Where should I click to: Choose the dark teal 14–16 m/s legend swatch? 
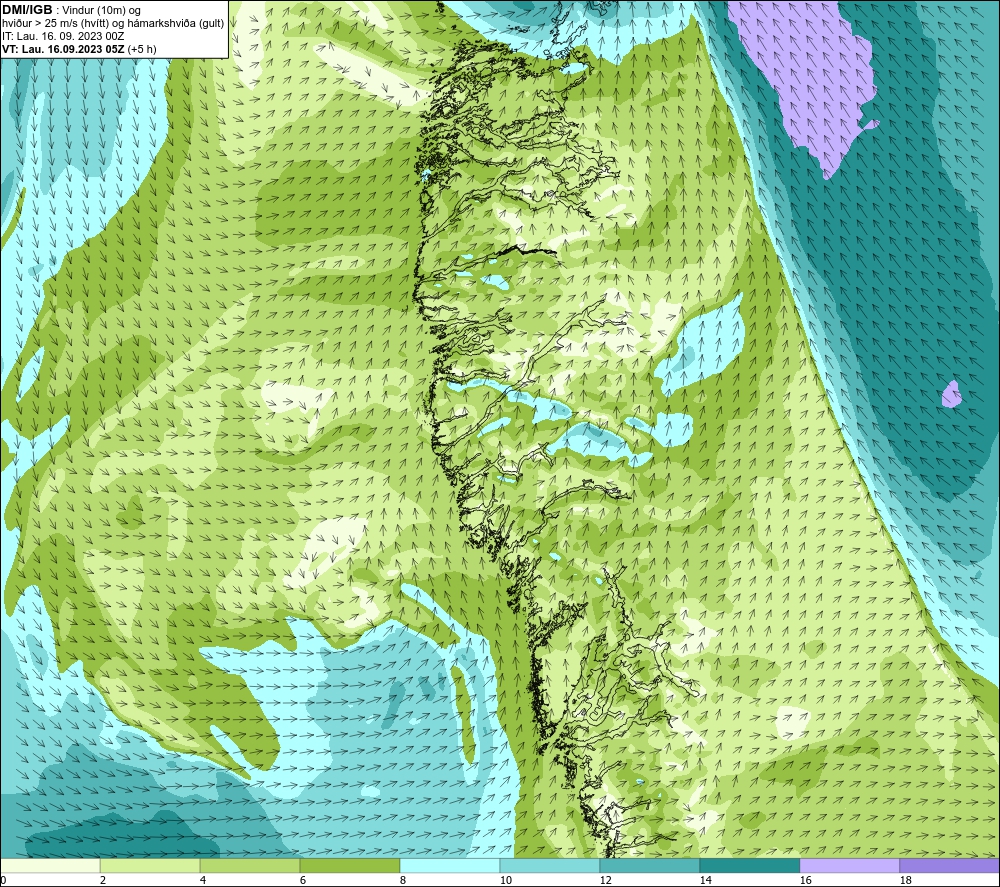point(749,865)
